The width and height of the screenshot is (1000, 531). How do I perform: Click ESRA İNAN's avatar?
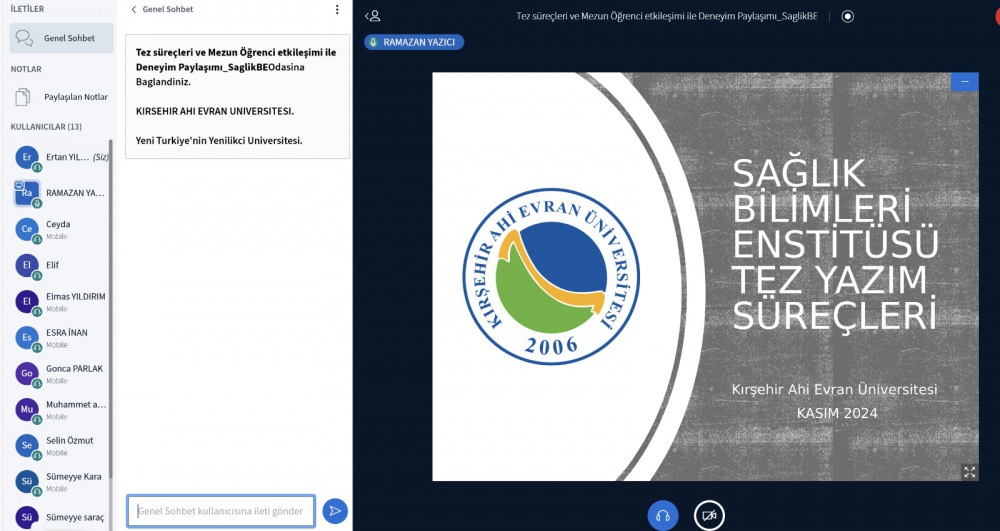point(27,337)
